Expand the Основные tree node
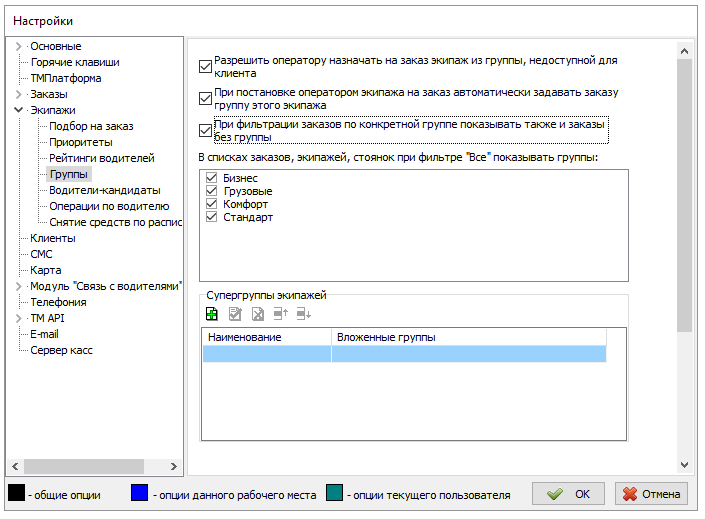705x519 pixels. coord(18,46)
